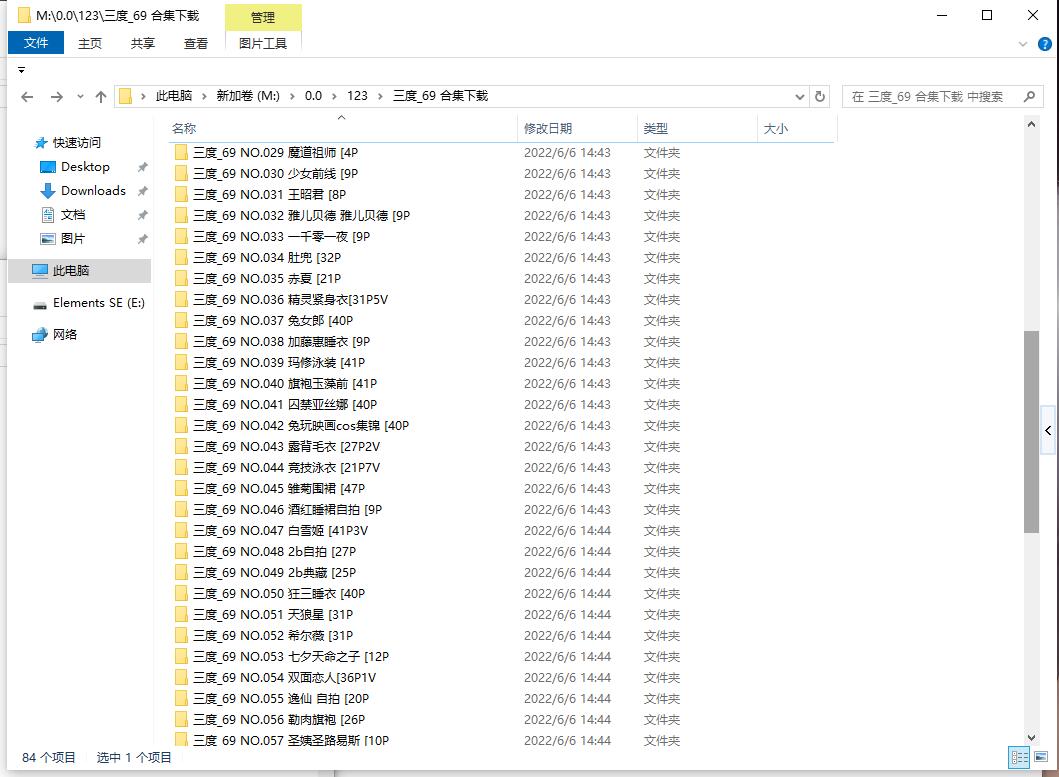Image resolution: width=1059 pixels, height=777 pixels.
Task: Select folder icon for NO.033 一千零一夜
Action: 181,236
